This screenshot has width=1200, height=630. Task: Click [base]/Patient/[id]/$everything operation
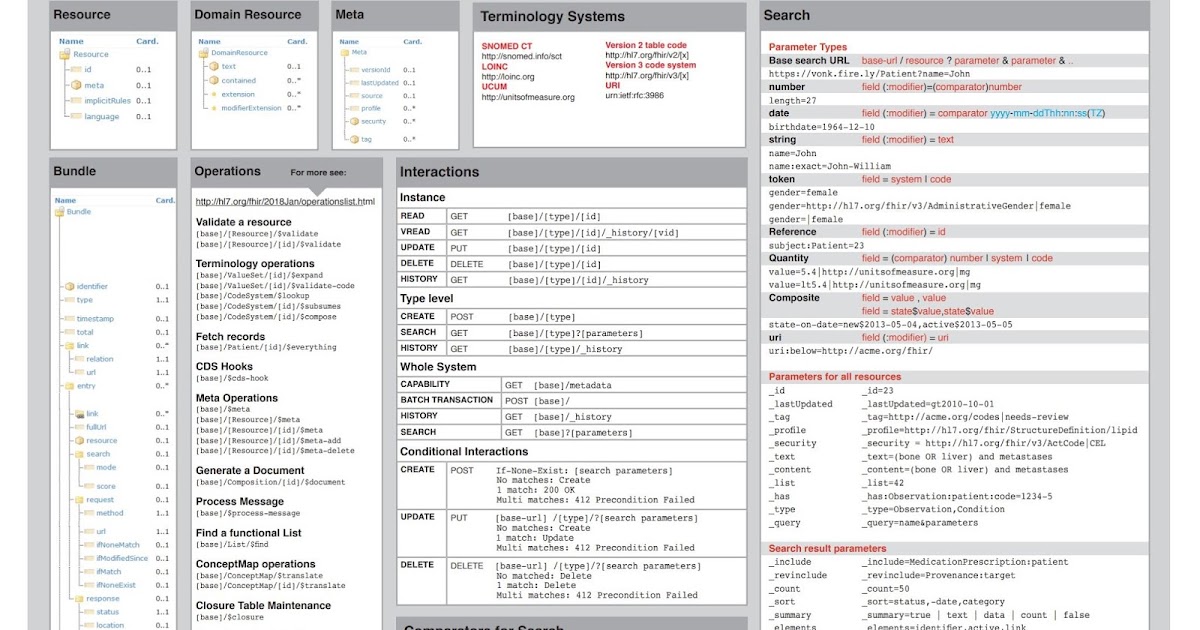(266, 348)
